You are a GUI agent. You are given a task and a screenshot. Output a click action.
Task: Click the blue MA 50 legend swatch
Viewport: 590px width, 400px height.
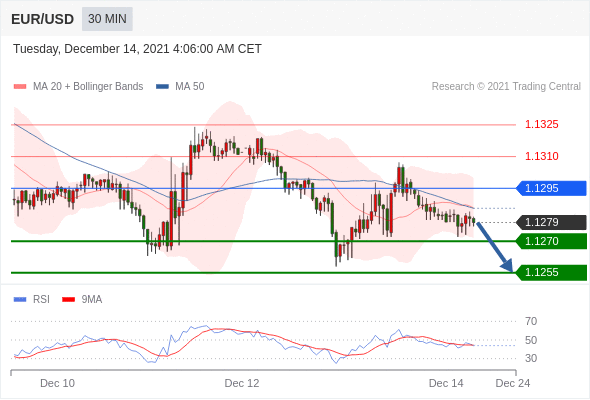pos(162,87)
